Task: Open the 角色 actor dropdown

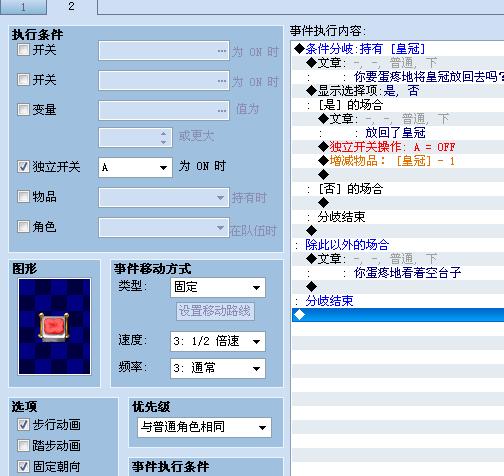Action: pyautogui.click(x=164, y=228)
